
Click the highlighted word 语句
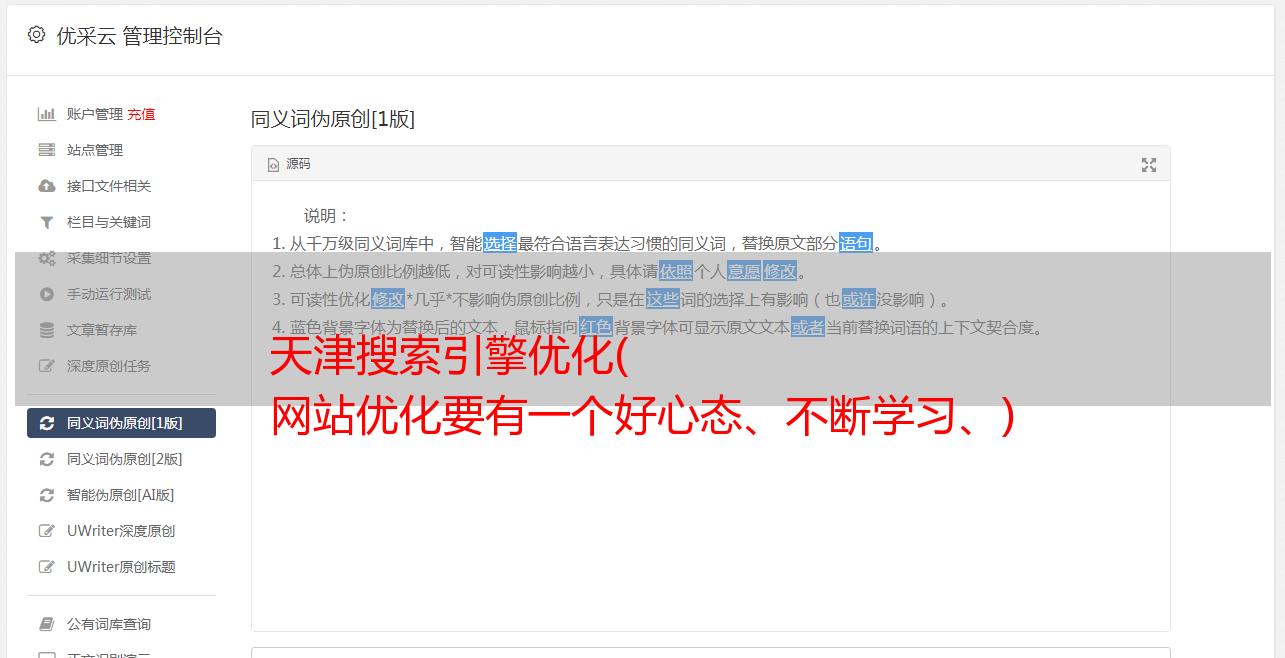(x=856, y=243)
